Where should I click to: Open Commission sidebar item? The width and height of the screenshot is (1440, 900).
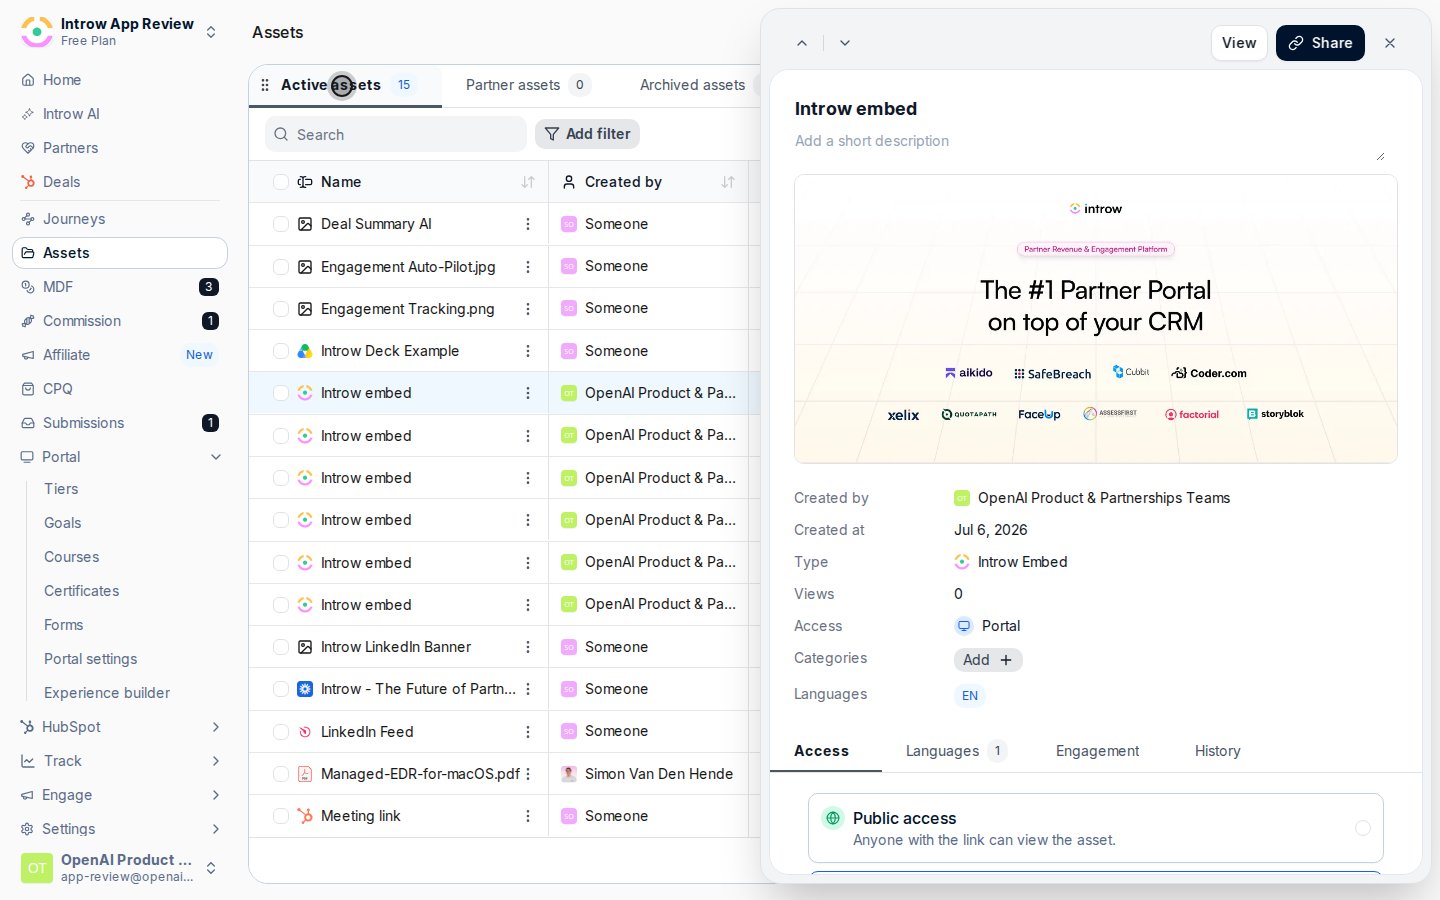(x=120, y=321)
